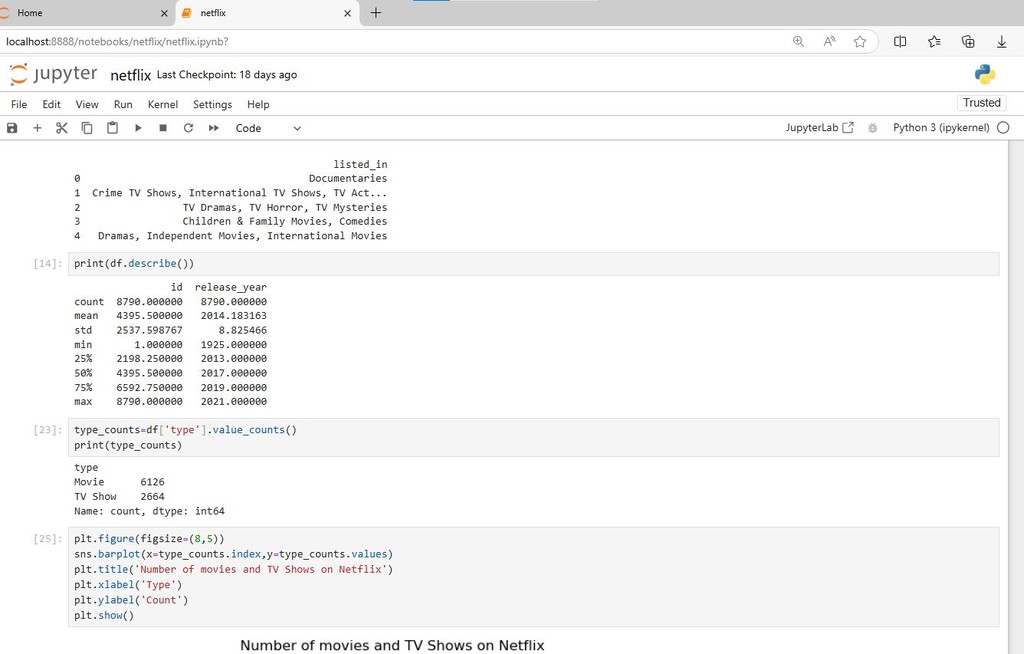Click the Last Checkpoint text
Image resolution: width=1024 pixels, height=654 pixels.
click(x=227, y=74)
